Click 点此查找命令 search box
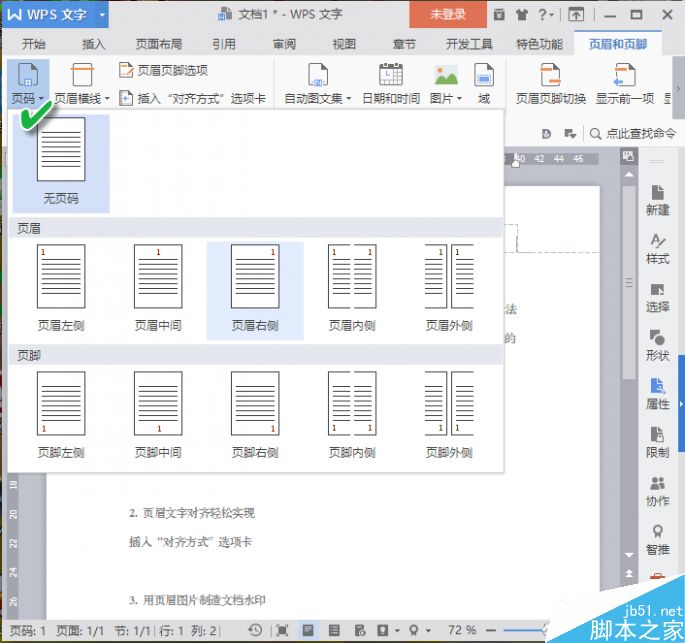The height and width of the screenshot is (643, 685). tap(633, 133)
